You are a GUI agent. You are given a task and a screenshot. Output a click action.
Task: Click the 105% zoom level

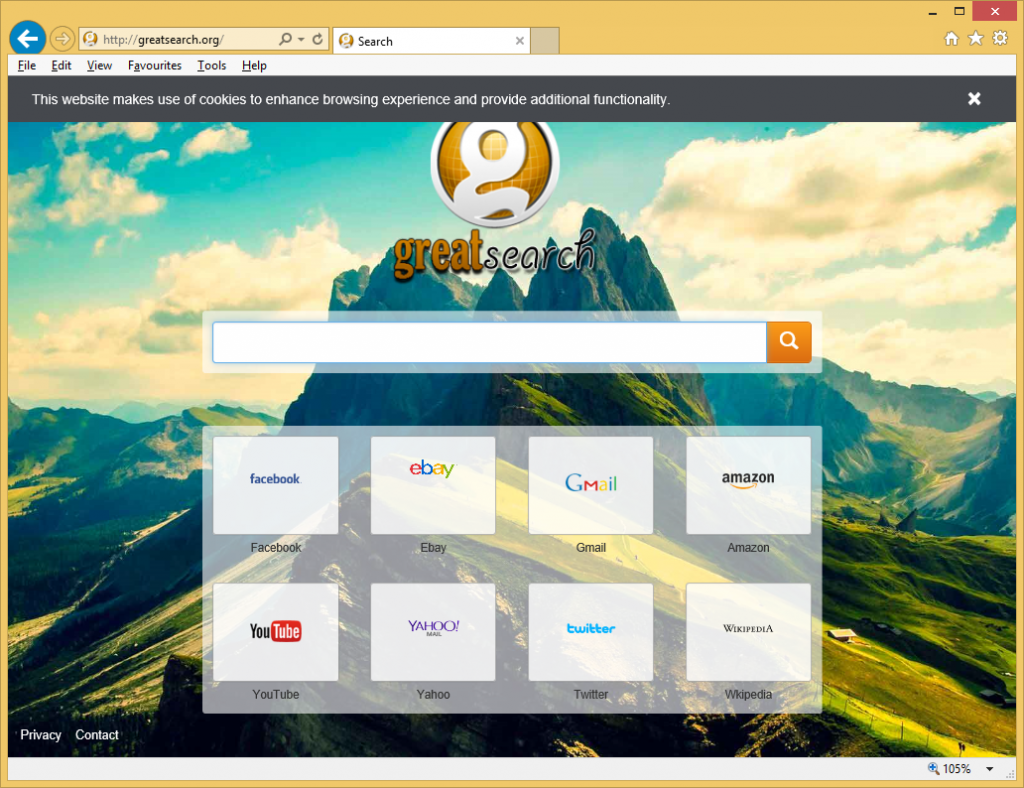956,769
